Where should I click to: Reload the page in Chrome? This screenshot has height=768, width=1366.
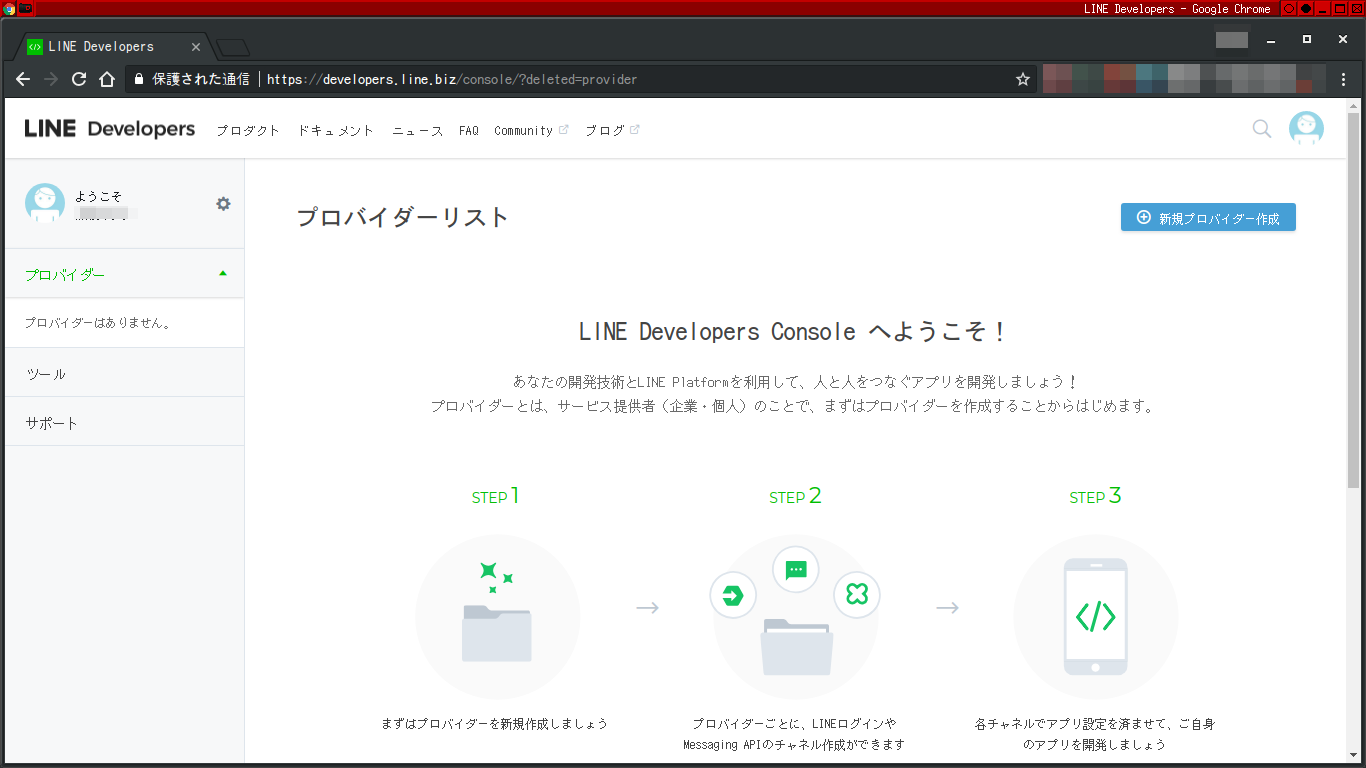click(x=79, y=79)
